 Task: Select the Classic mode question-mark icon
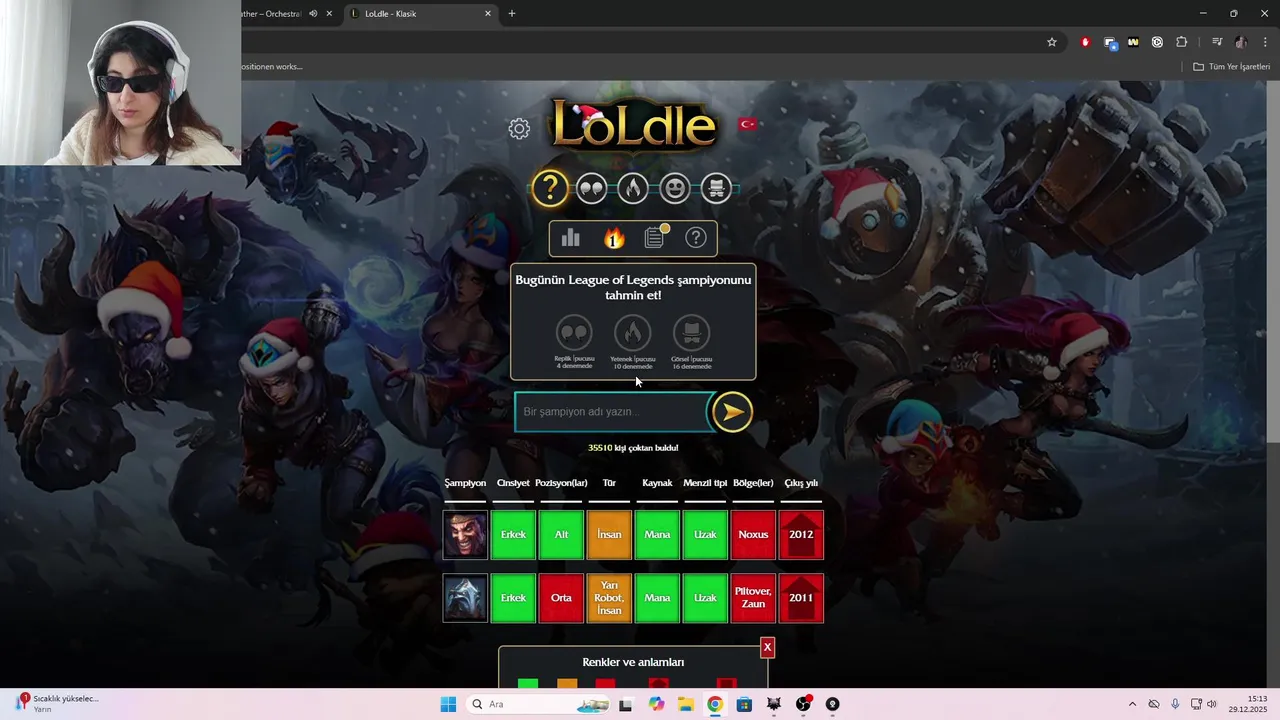pos(550,188)
